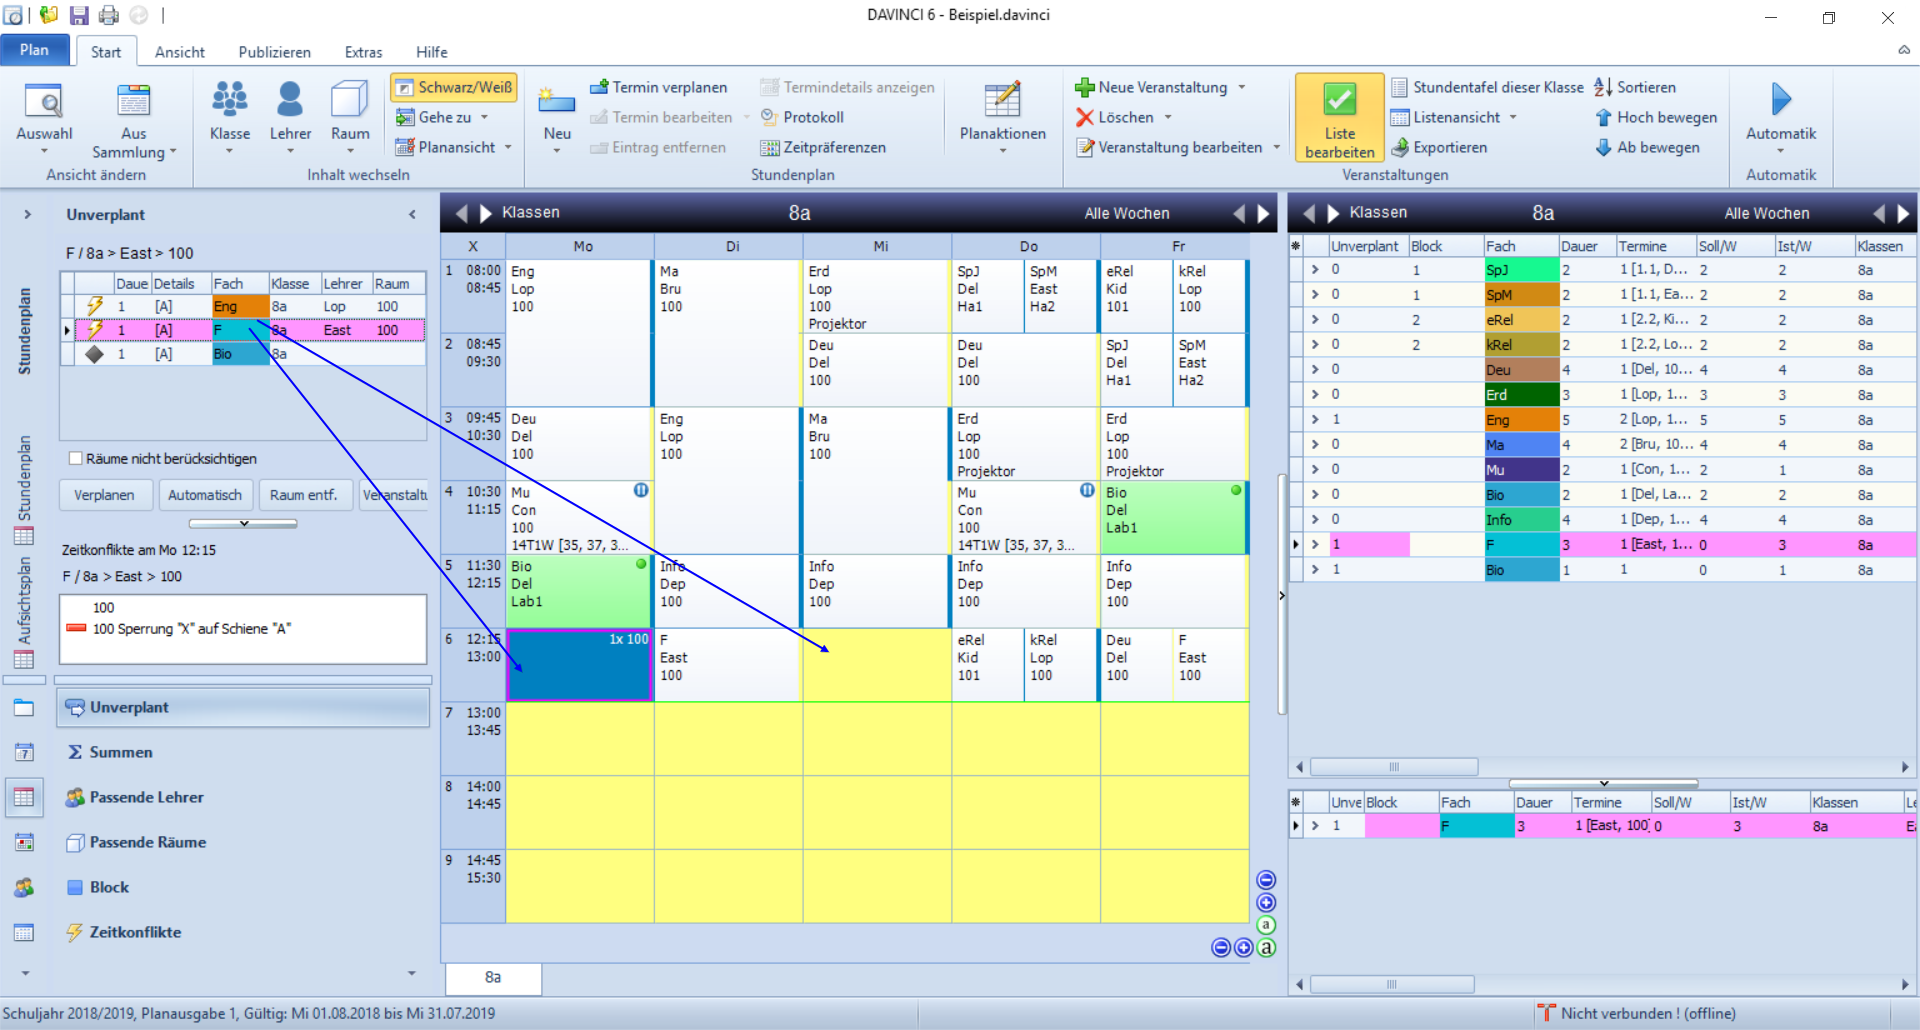Switch content to Lehrer
Image resolution: width=1920 pixels, height=1030 pixels.
click(290, 118)
